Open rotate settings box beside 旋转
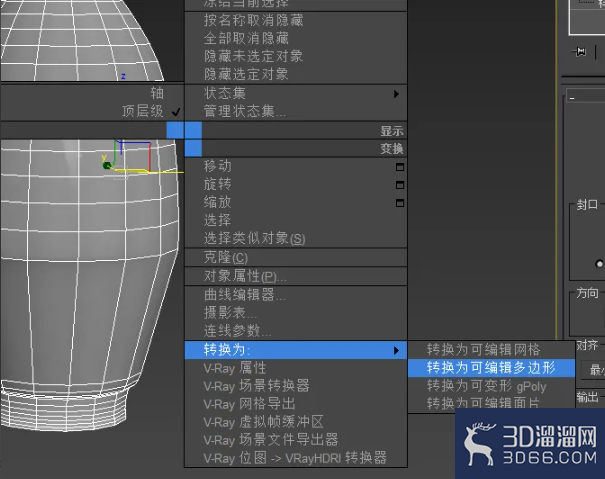This screenshot has height=479, width=605. click(400, 185)
